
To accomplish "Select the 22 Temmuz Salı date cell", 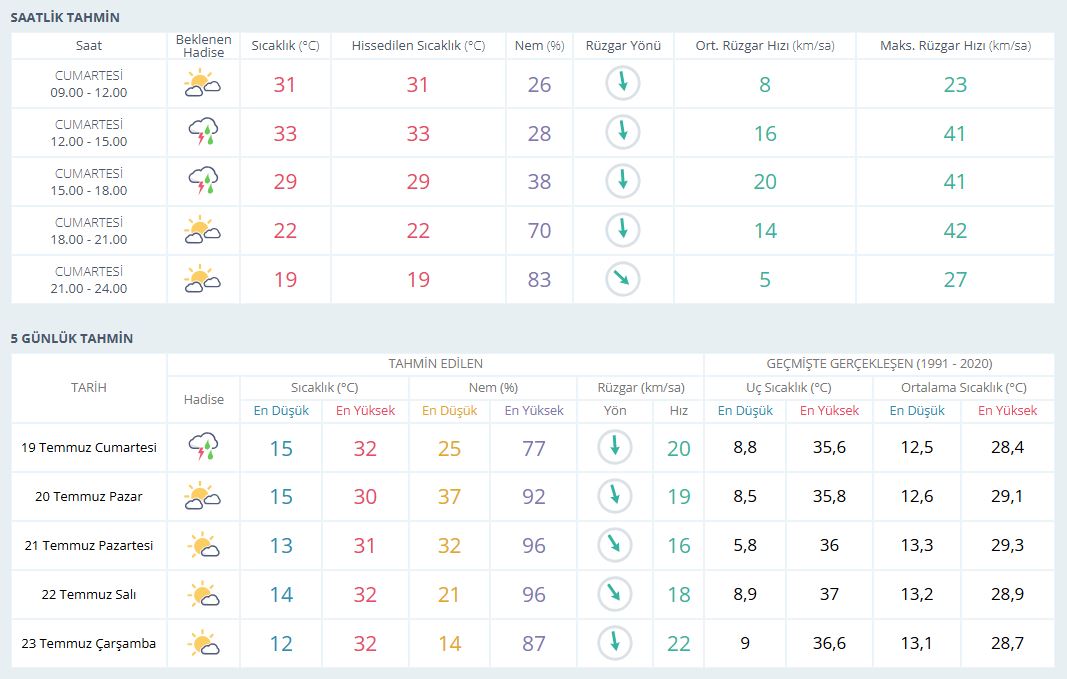I will click(x=89, y=595).
